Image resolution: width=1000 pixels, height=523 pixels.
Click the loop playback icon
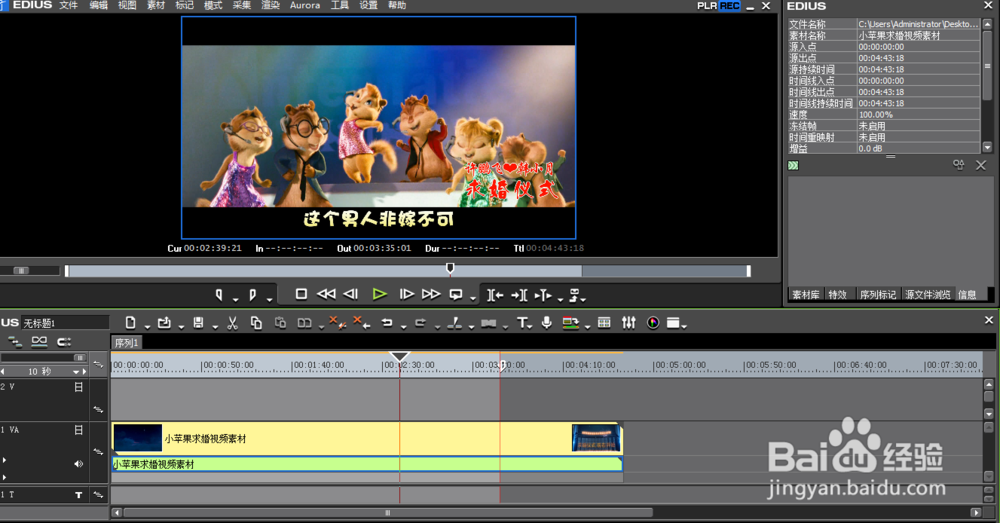click(x=456, y=295)
